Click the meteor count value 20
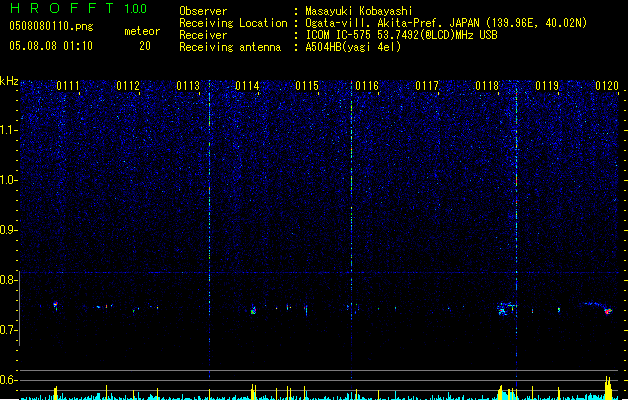The image size is (629, 400). pos(145,46)
